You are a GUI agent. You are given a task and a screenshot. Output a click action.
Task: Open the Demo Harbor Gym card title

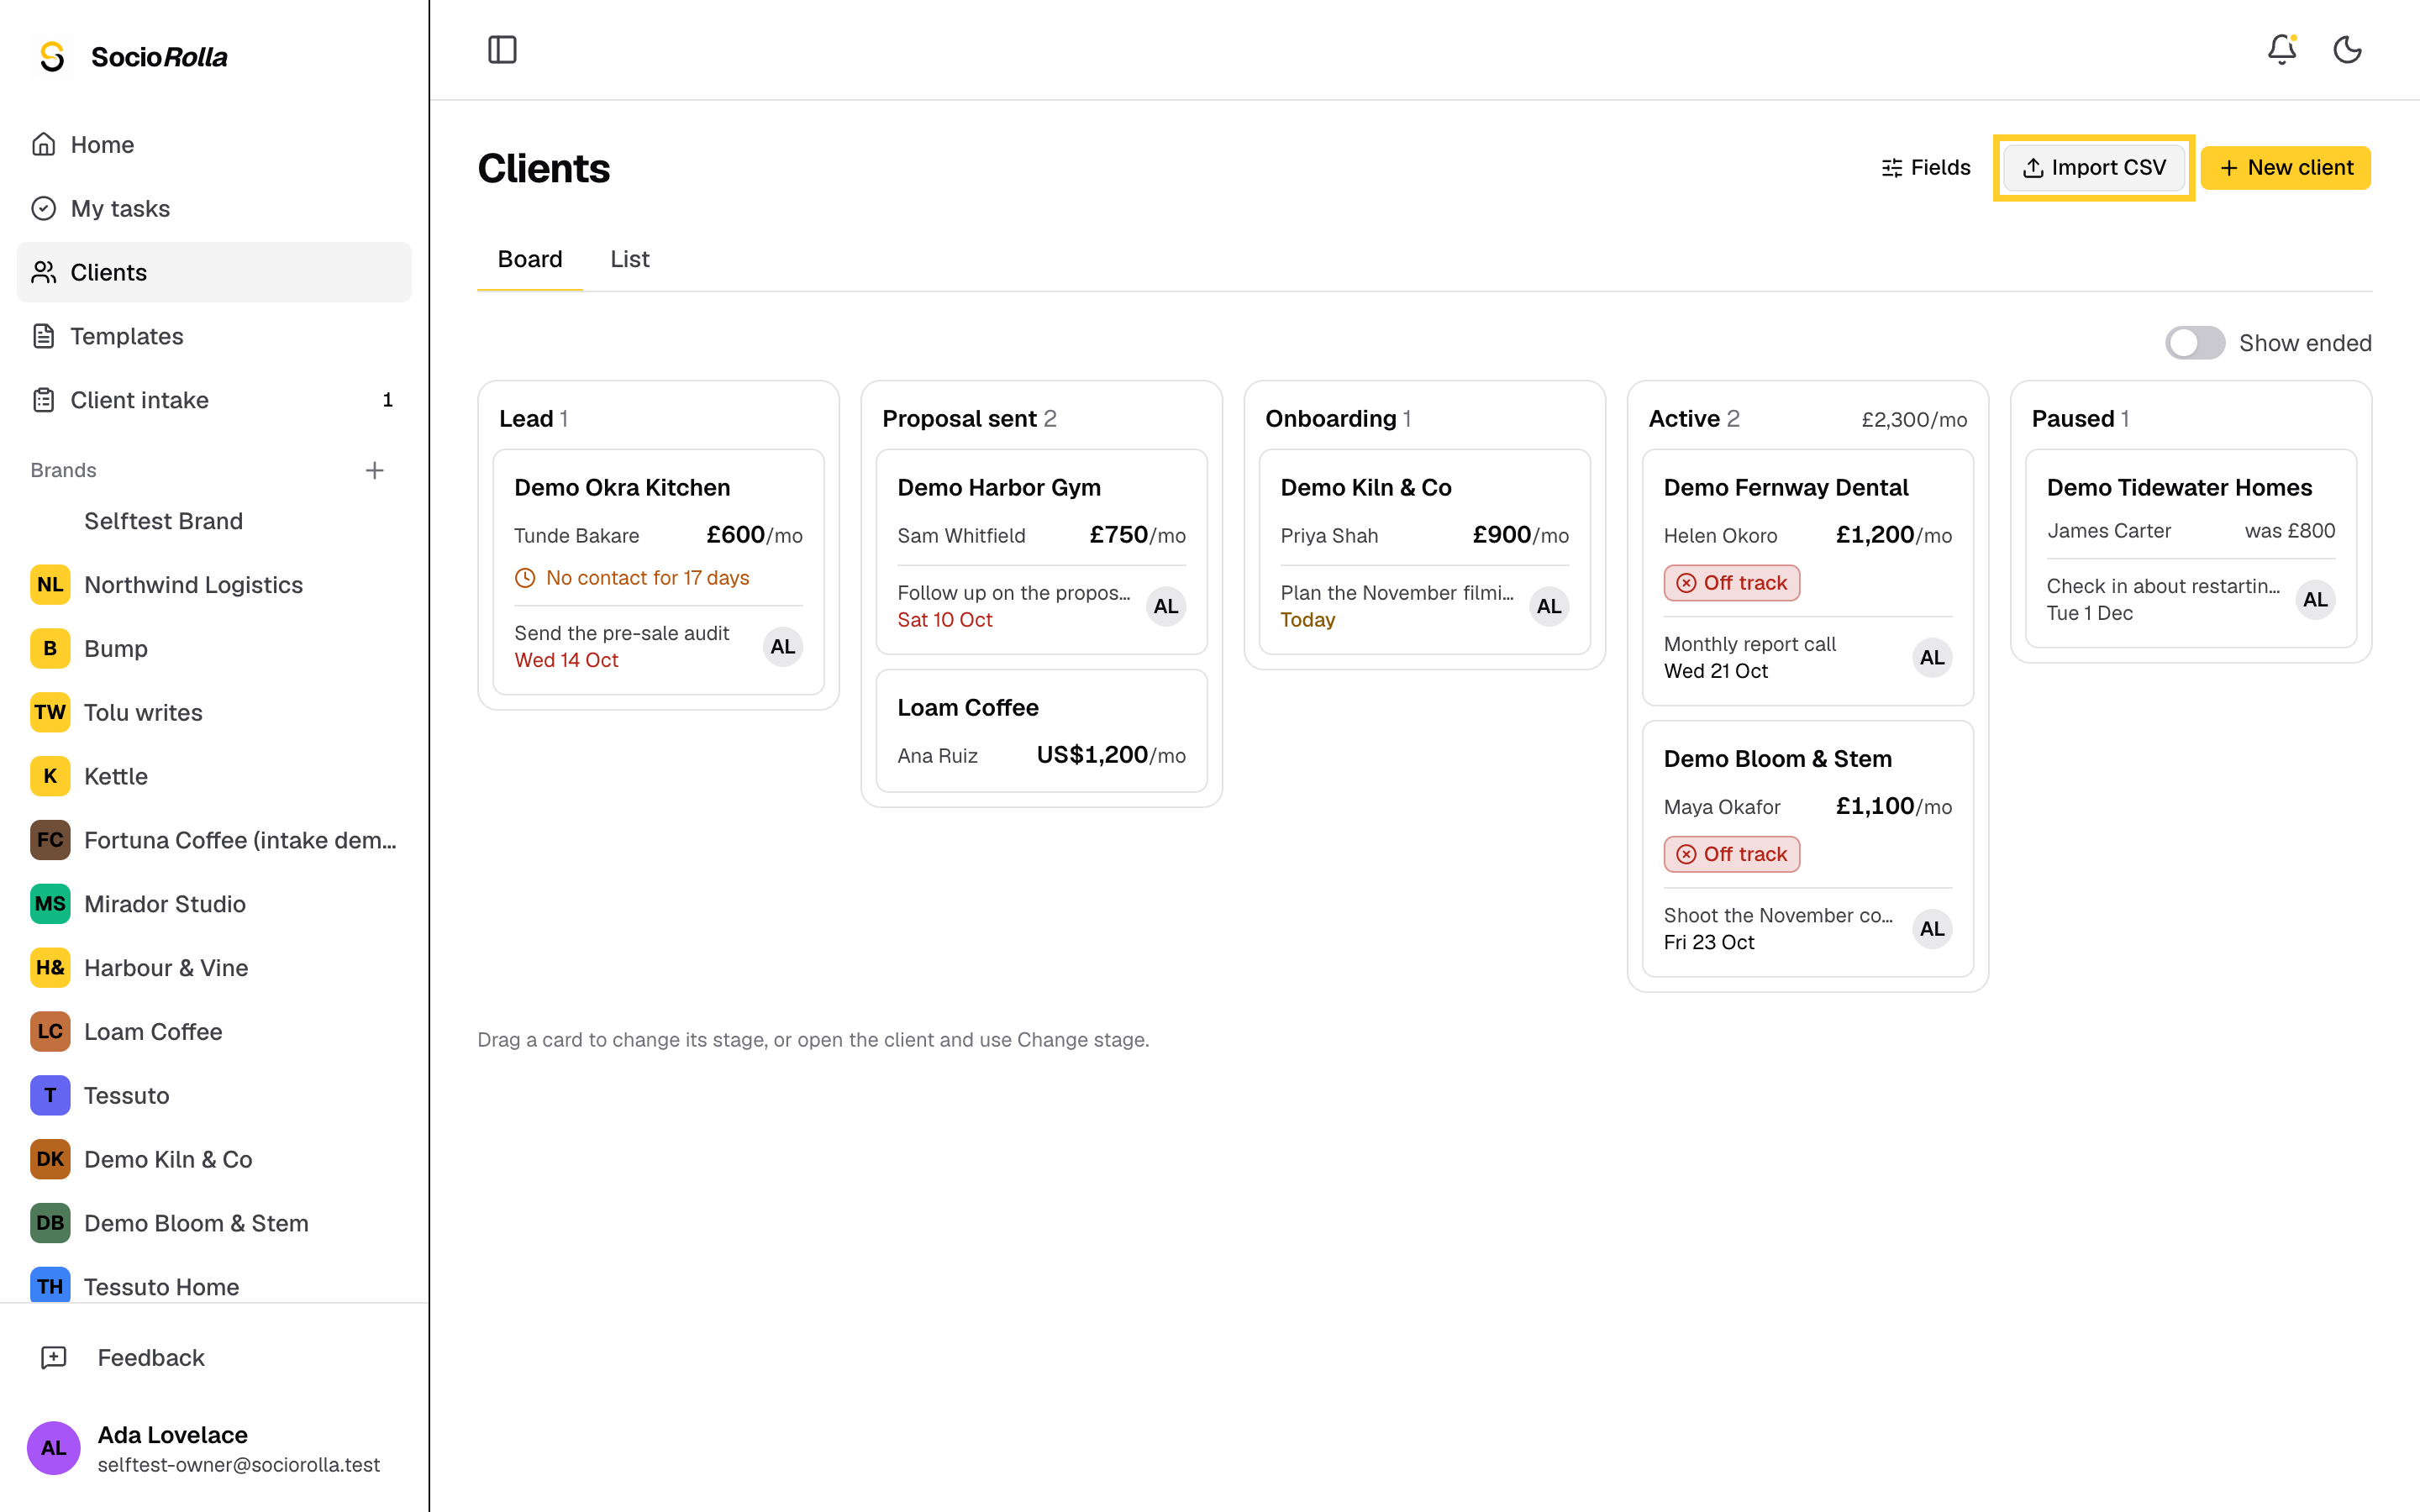999,487
